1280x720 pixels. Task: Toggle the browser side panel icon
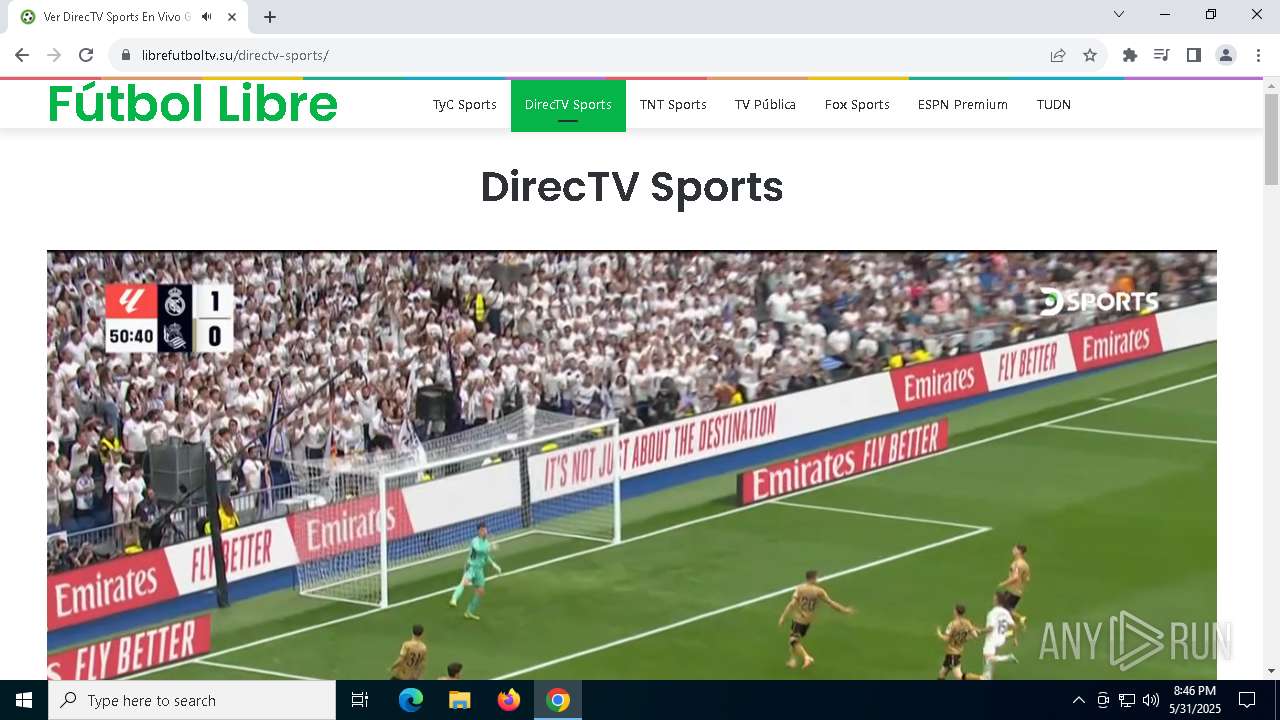point(1194,55)
